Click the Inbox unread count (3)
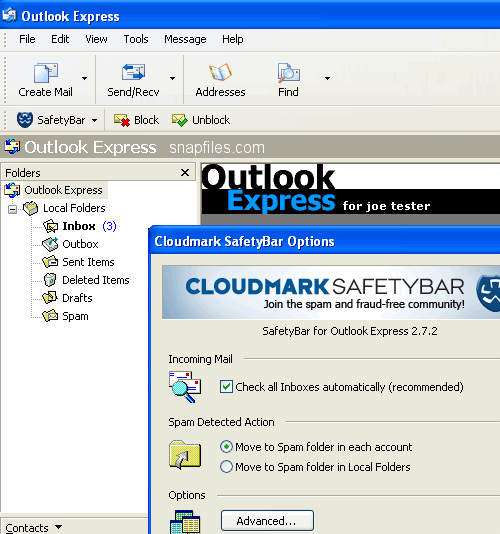The width and height of the screenshot is (500, 534). [109, 226]
